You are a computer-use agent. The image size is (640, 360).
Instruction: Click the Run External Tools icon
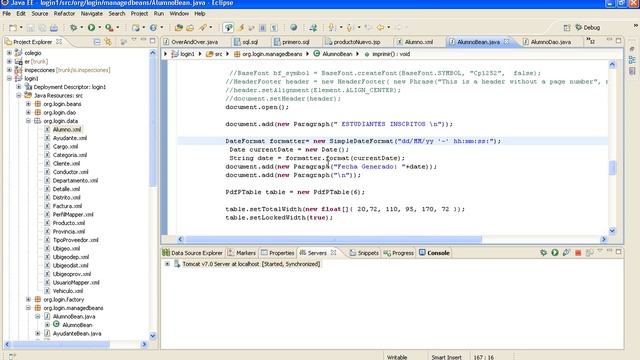coord(109,28)
